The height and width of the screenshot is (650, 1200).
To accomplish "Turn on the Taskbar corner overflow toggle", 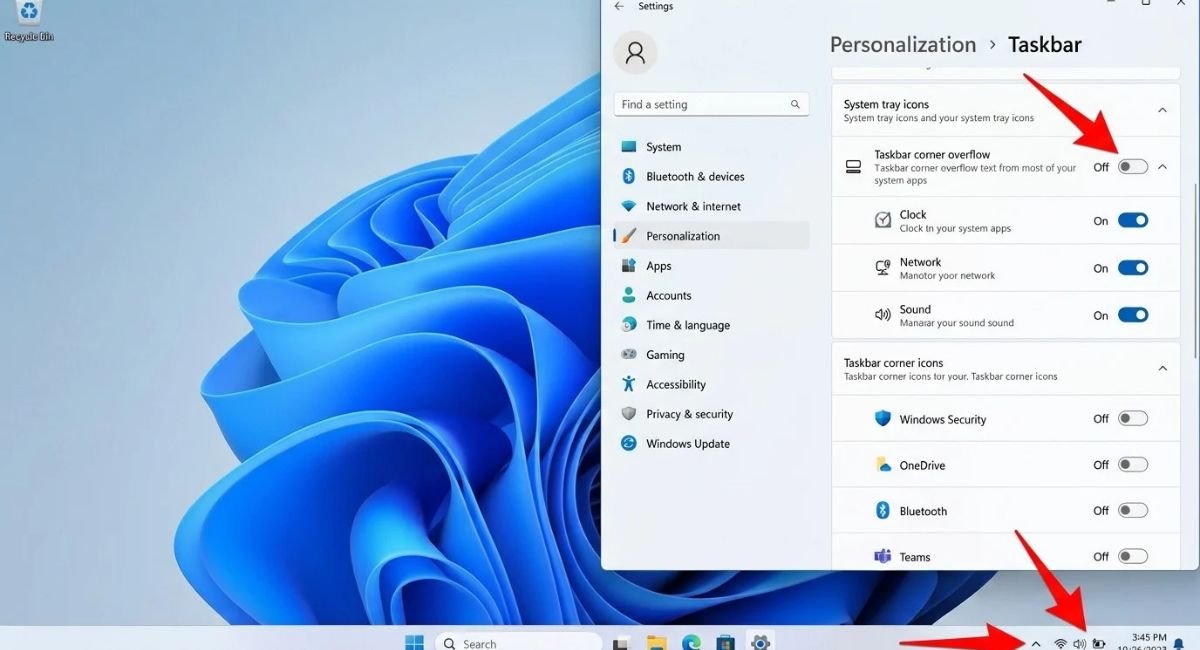I will tap(1133, 167).
